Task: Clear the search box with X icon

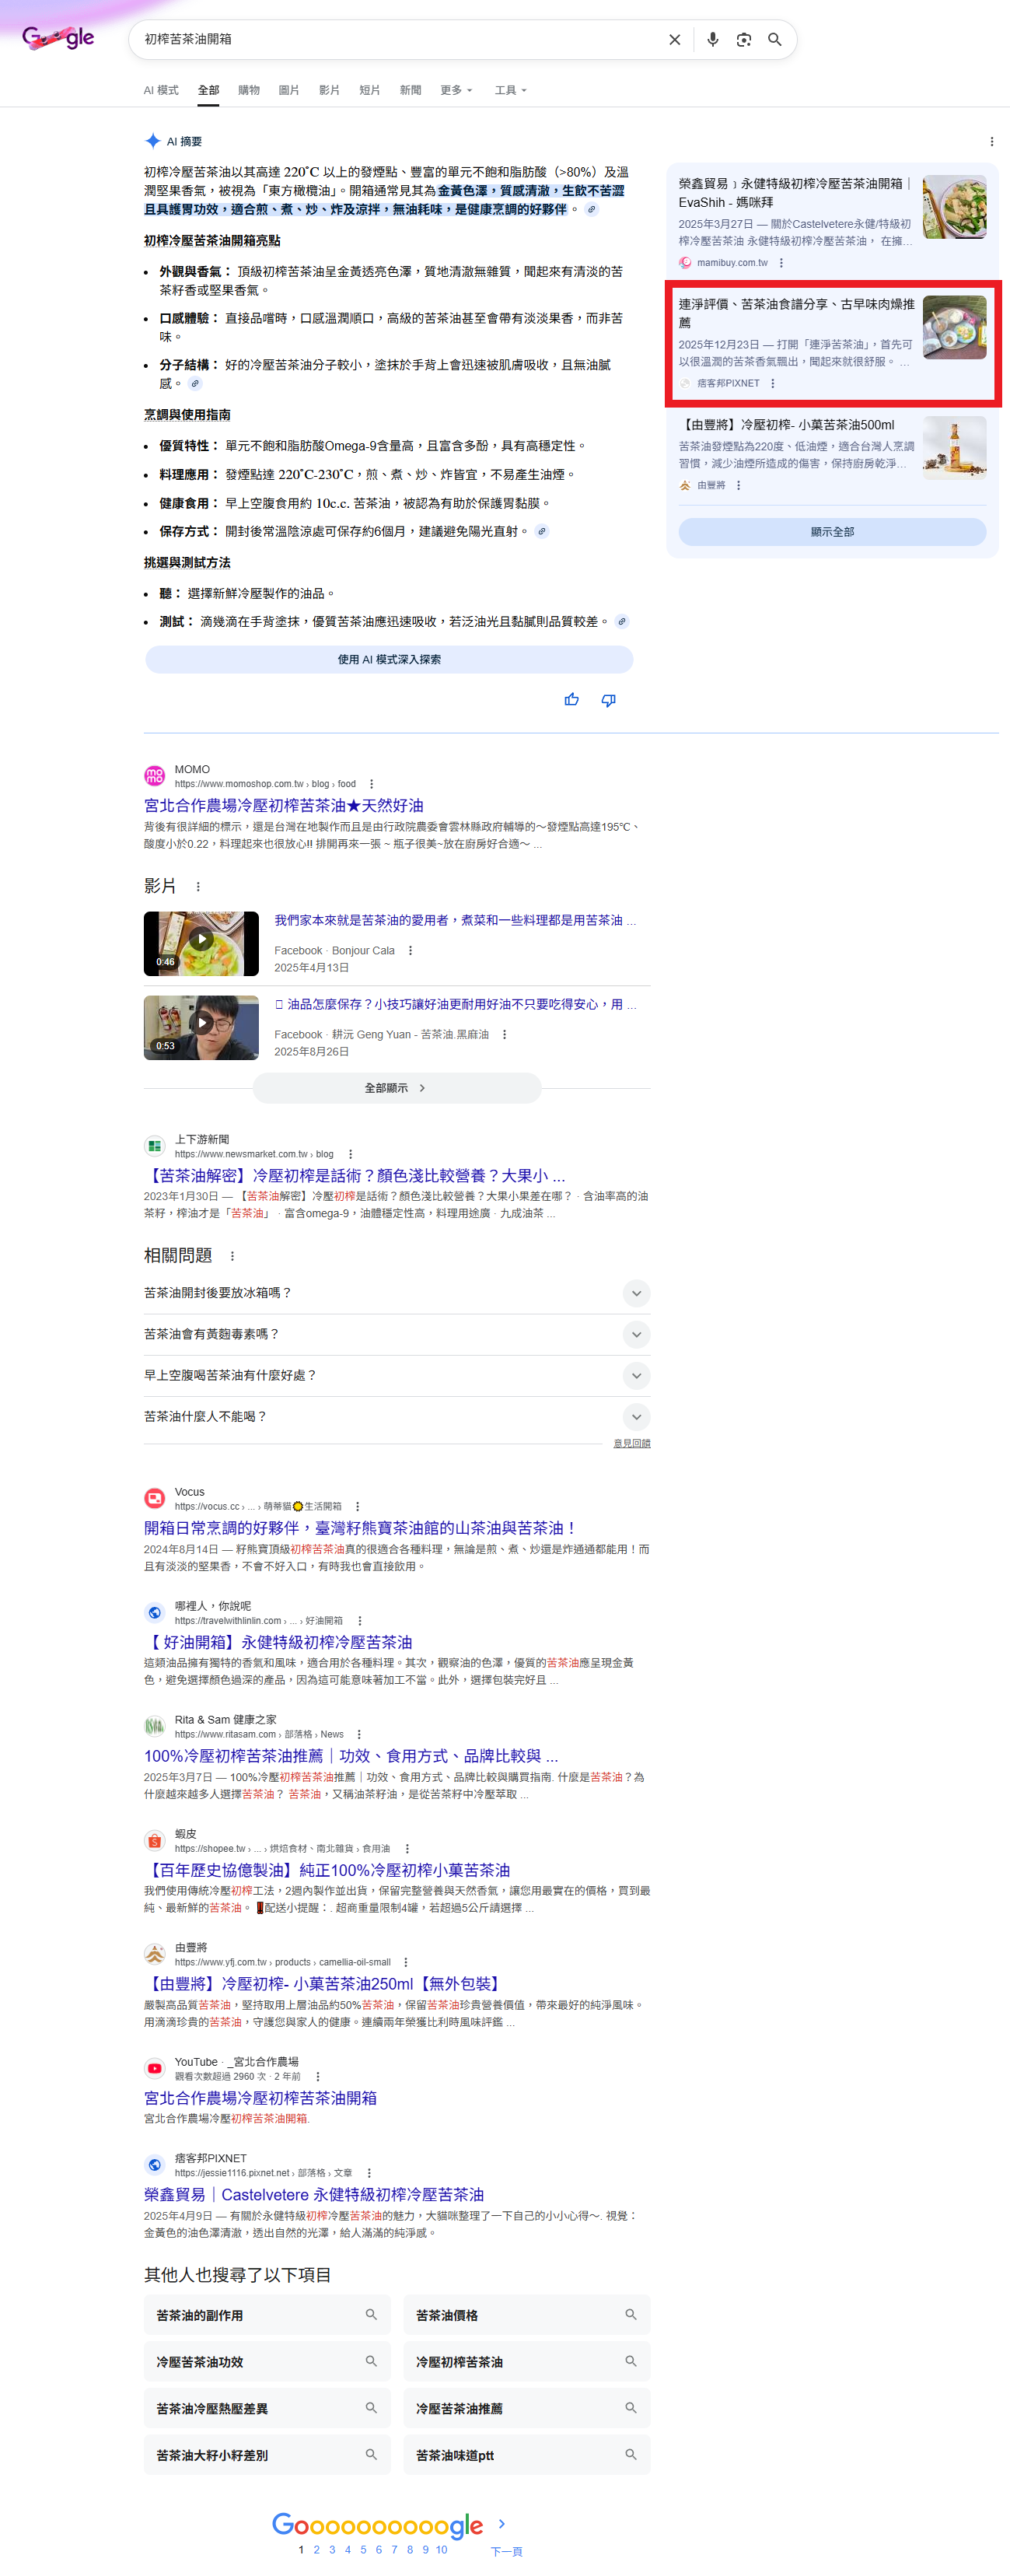Action: [x=674, y=39]
